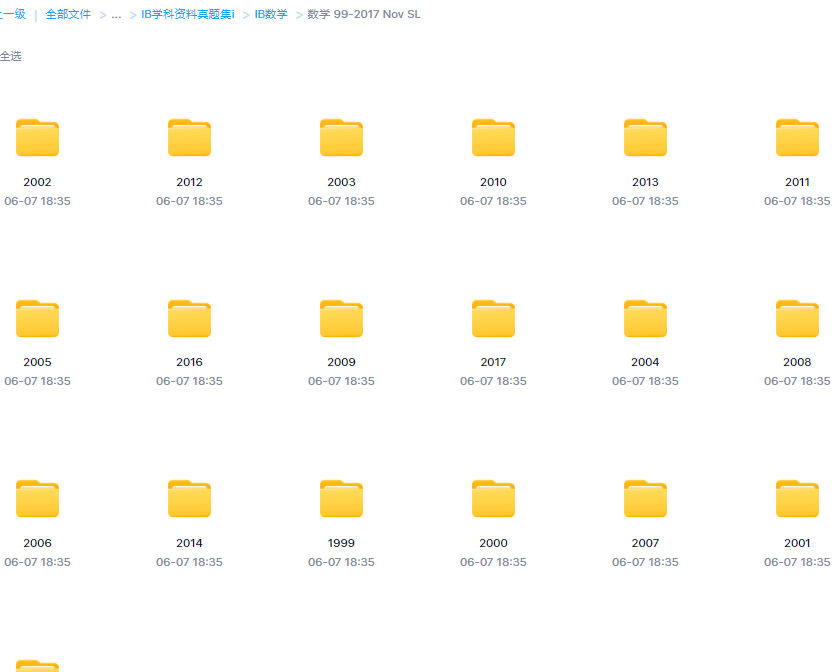Click the 2004 folder name label
The height and width of the screenshot is (672, 837).
(645, 362)
